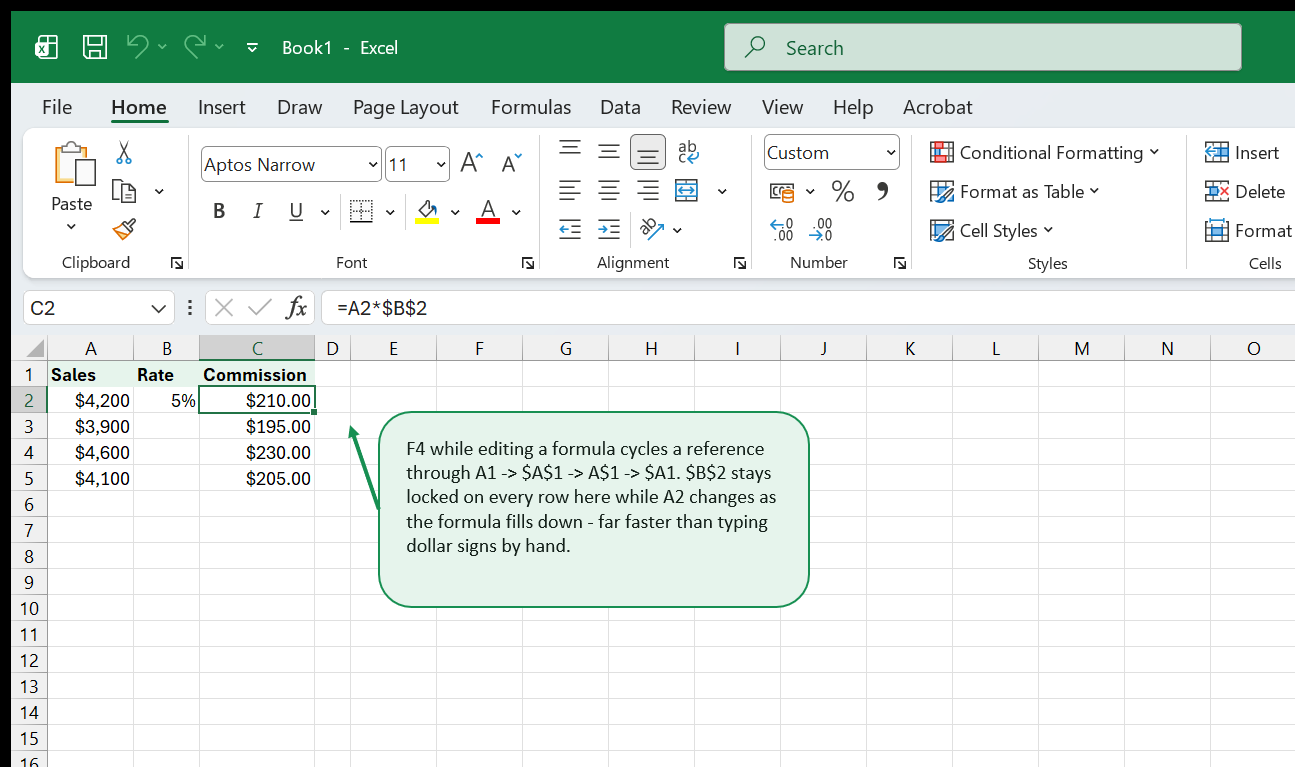
Task: Apply middle align icon
Action: pos(609,152)
